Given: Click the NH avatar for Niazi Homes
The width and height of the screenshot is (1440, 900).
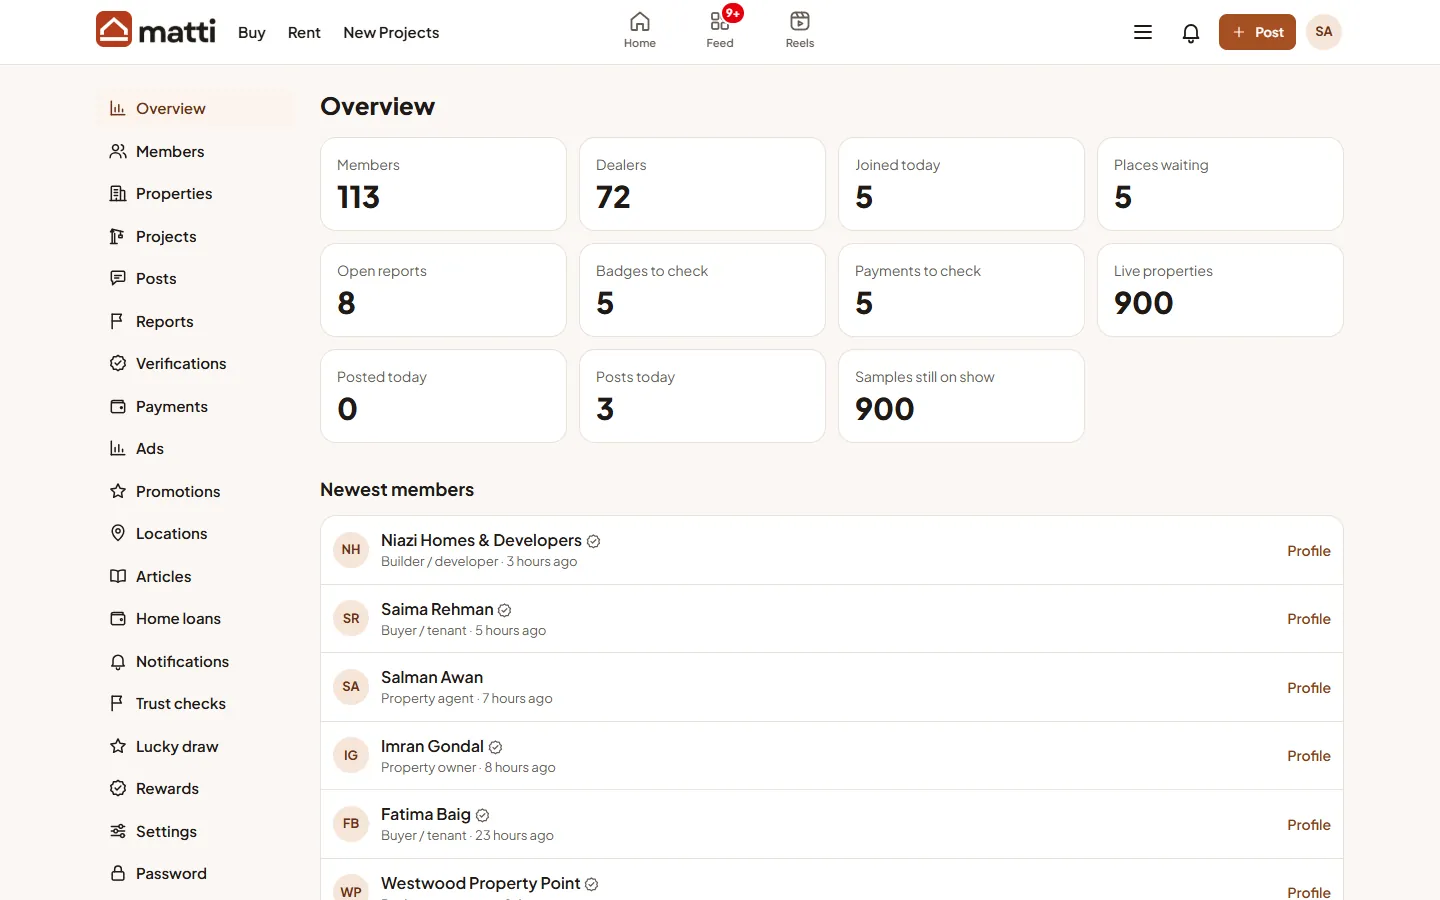Looking at the screenshot, I should point(351,550).
